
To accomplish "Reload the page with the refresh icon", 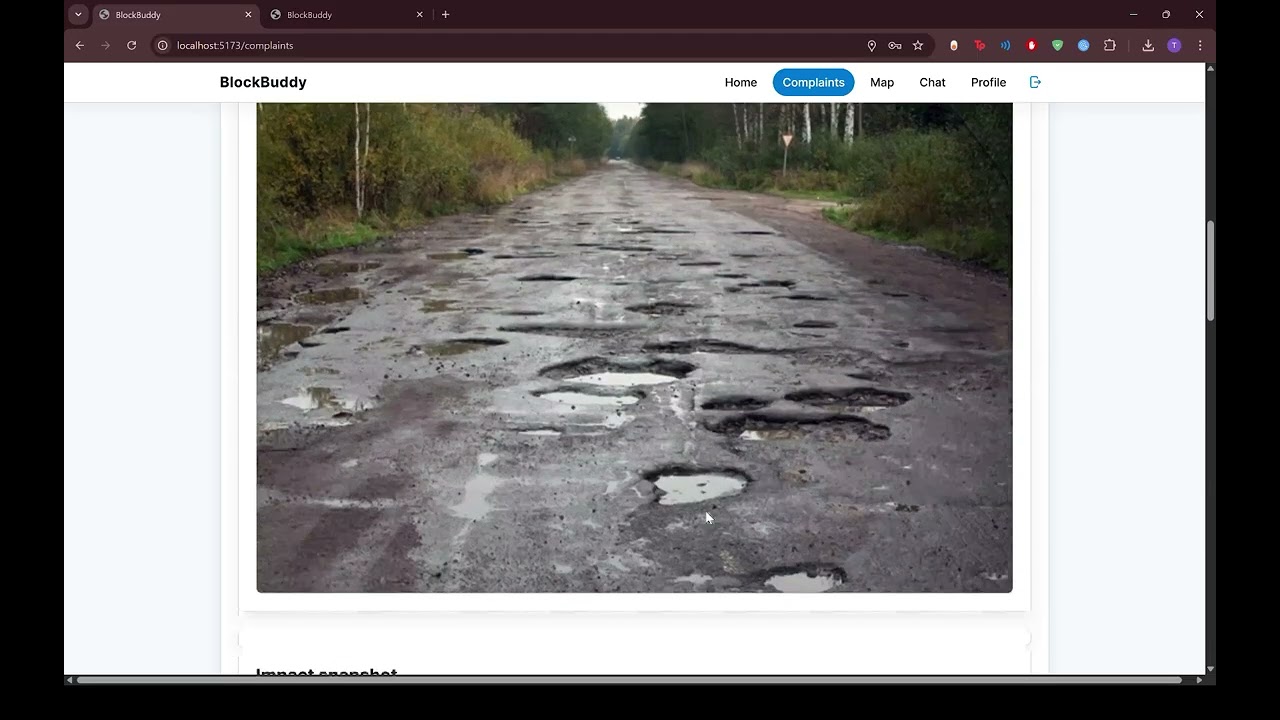I will pos(131,45).
